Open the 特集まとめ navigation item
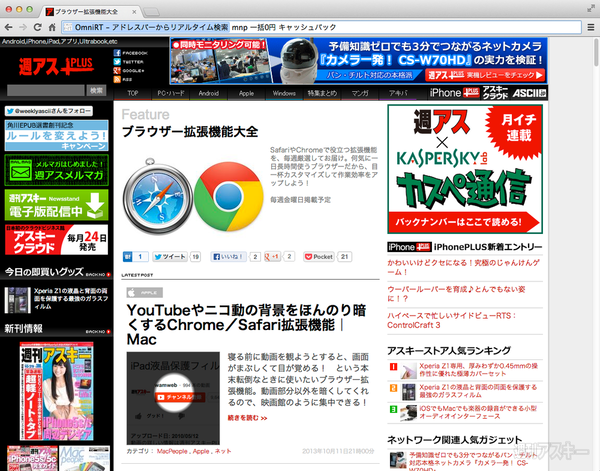 click(x=322, y=93)
